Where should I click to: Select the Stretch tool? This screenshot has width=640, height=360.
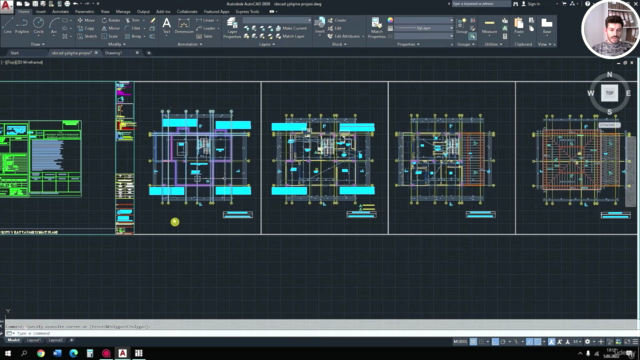tap(87, 36)
